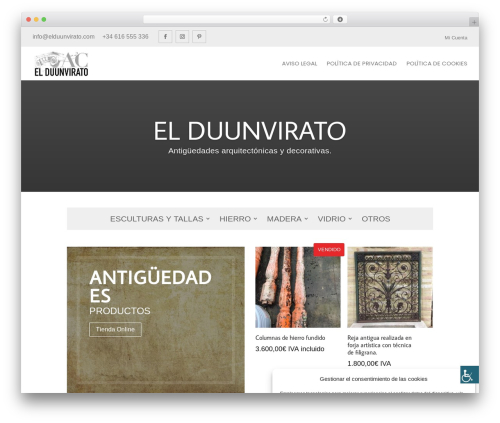The height and width of the screenshot is (423, 500).
Task: Click the EL DUUNVIRATO hero heading
Action: pos(250,131)
